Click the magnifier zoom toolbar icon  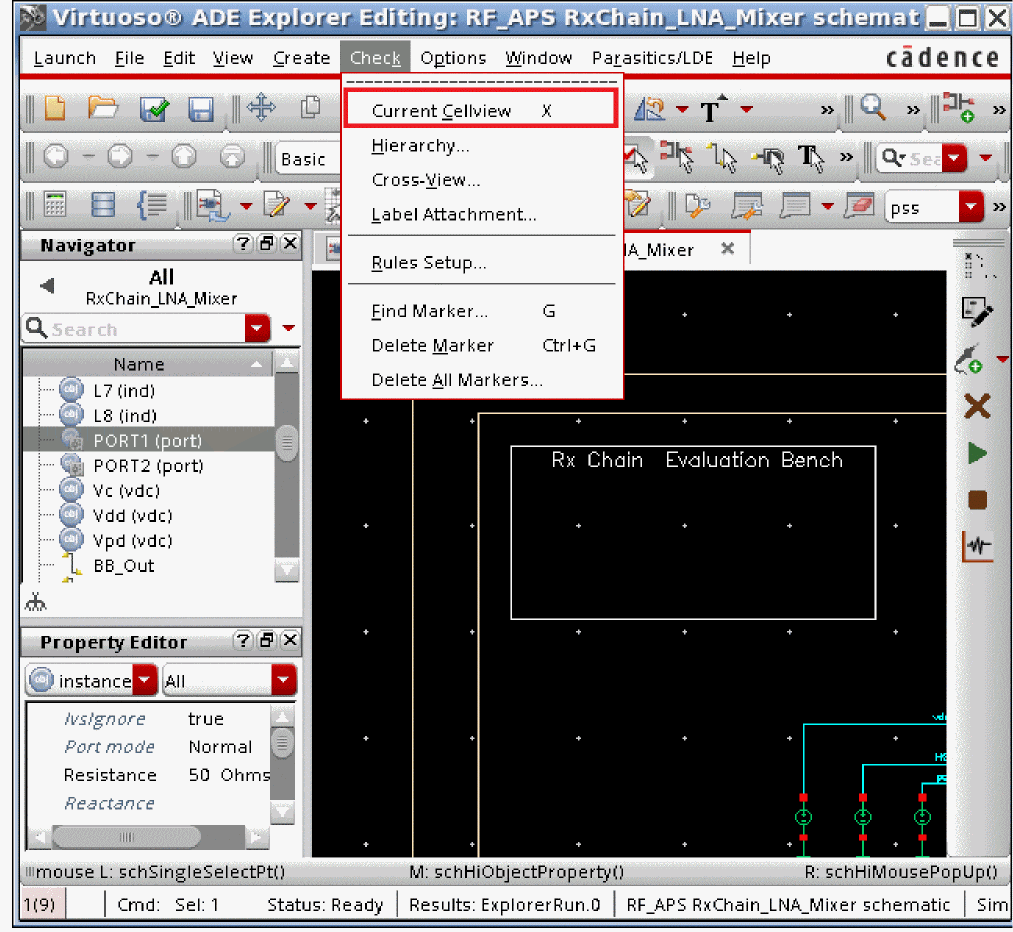[873, 109]
